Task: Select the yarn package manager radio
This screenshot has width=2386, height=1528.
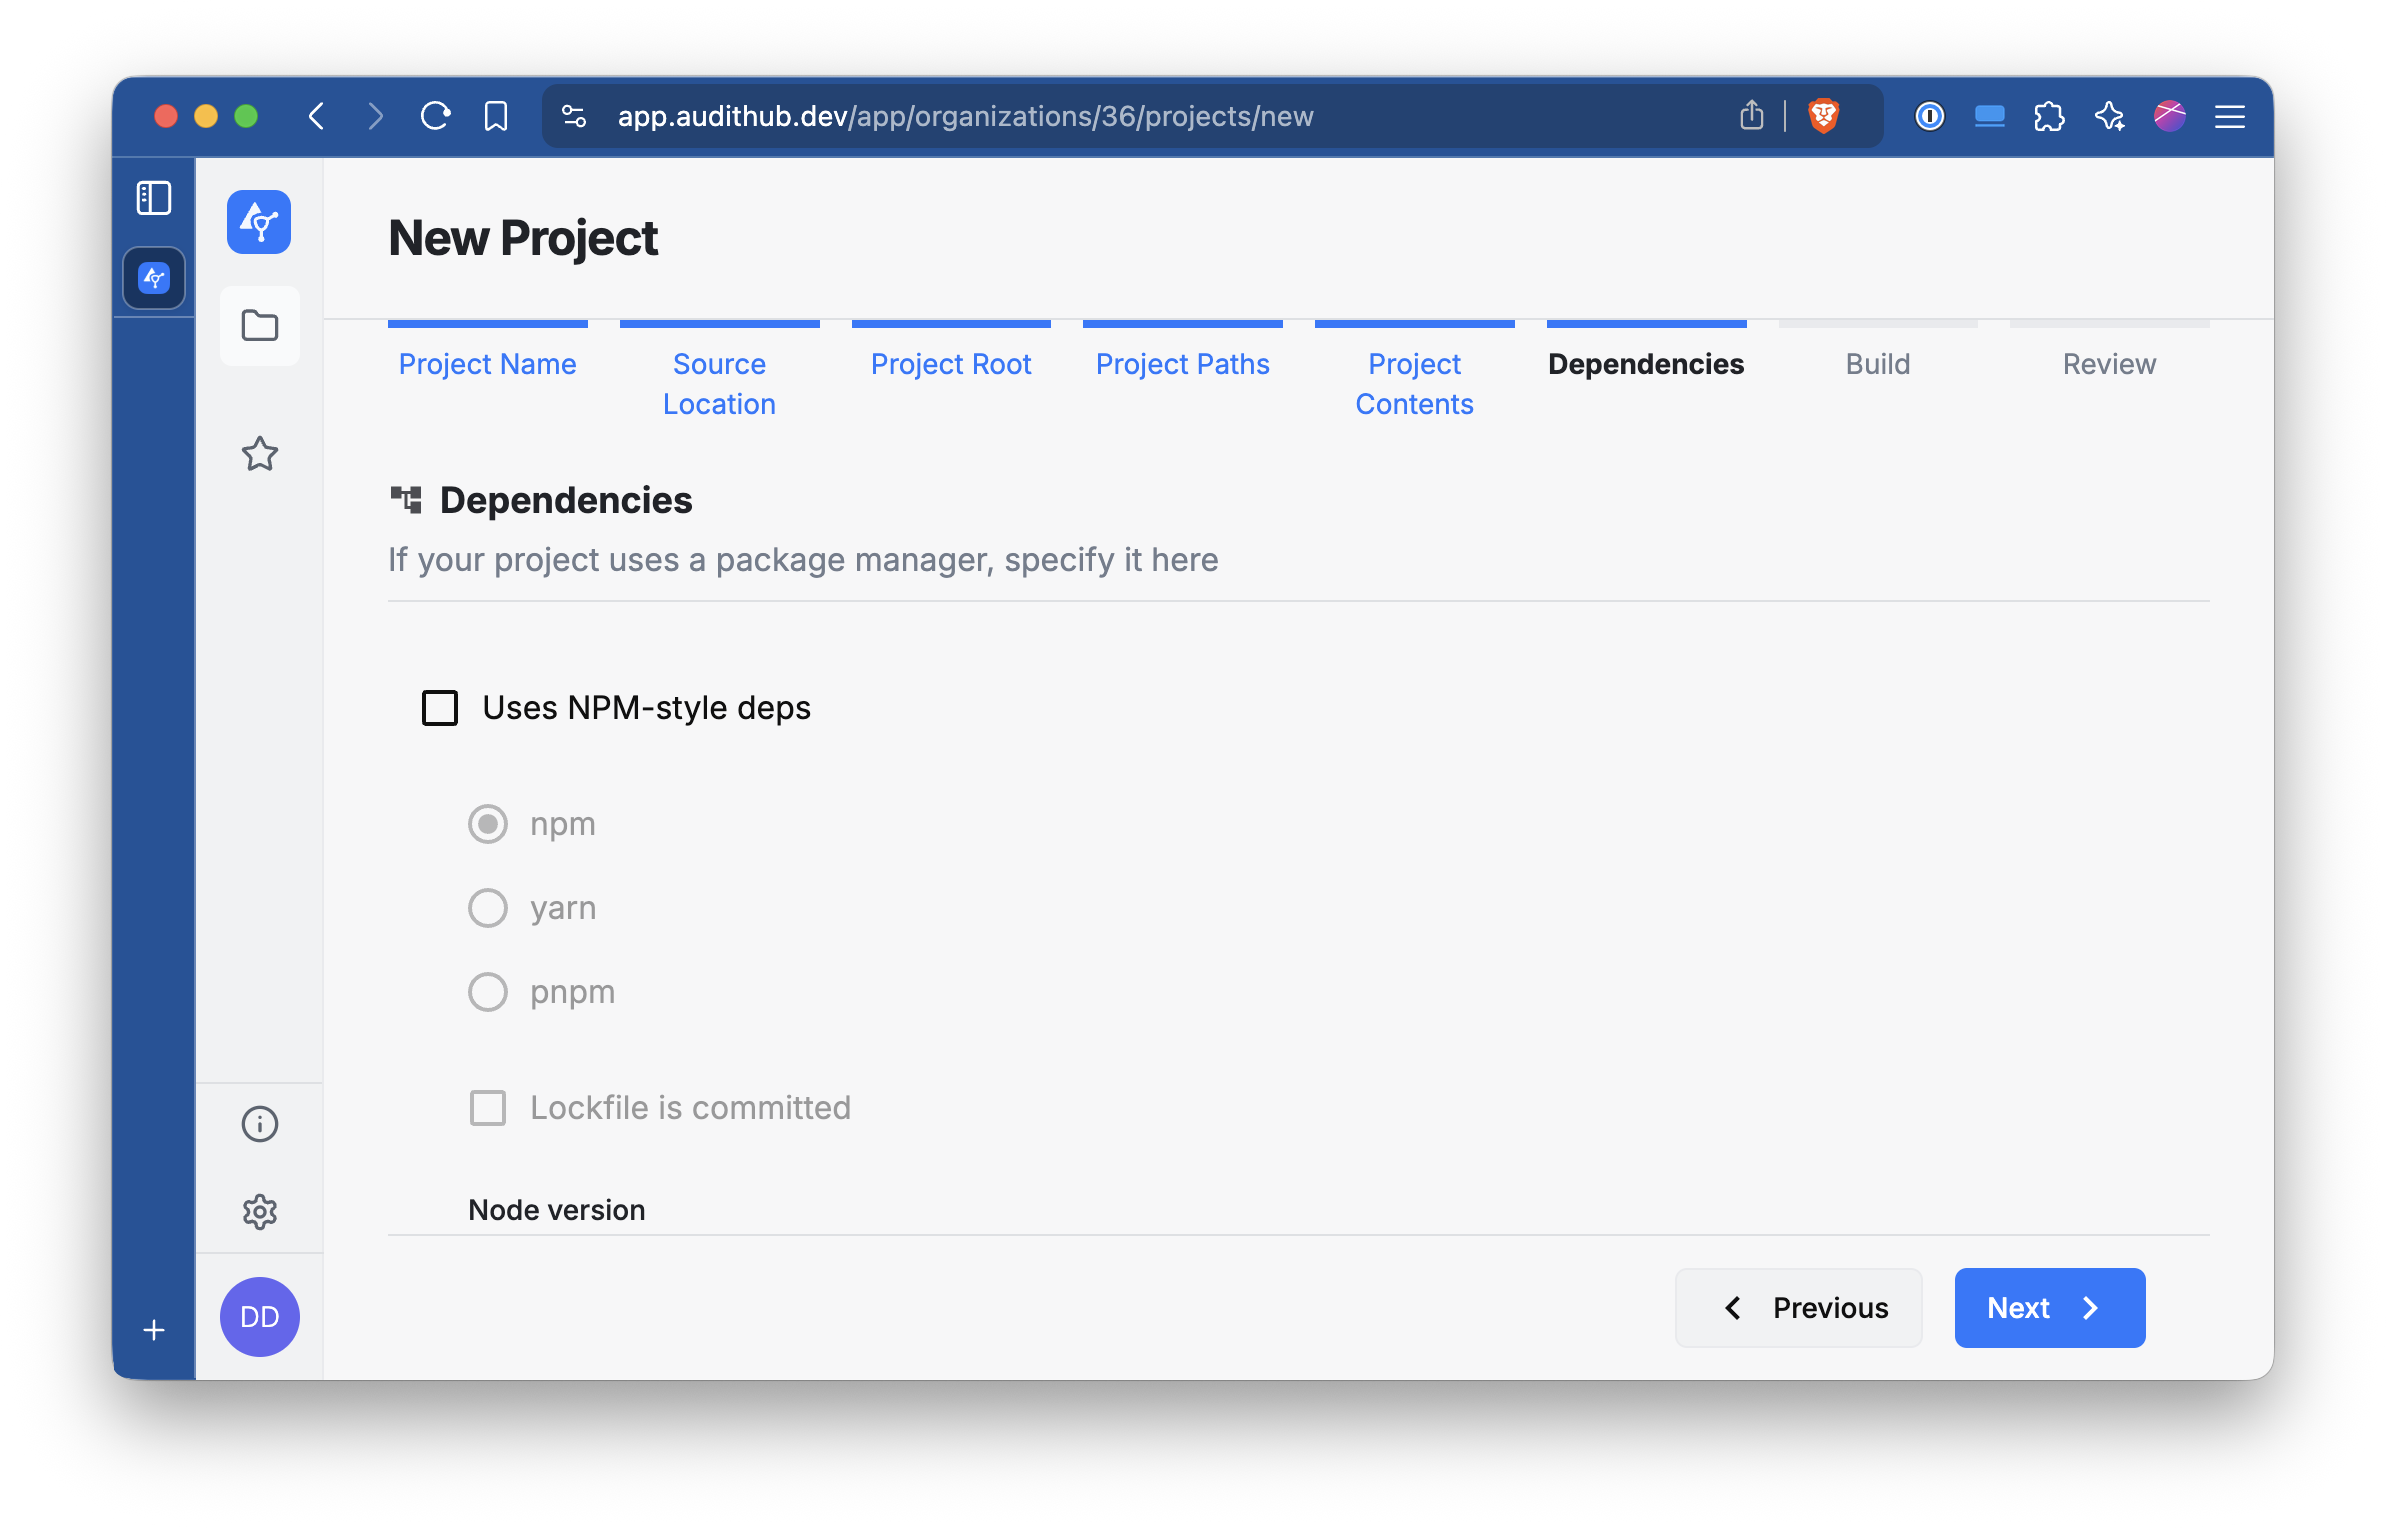Action: (x=488, y=908)
